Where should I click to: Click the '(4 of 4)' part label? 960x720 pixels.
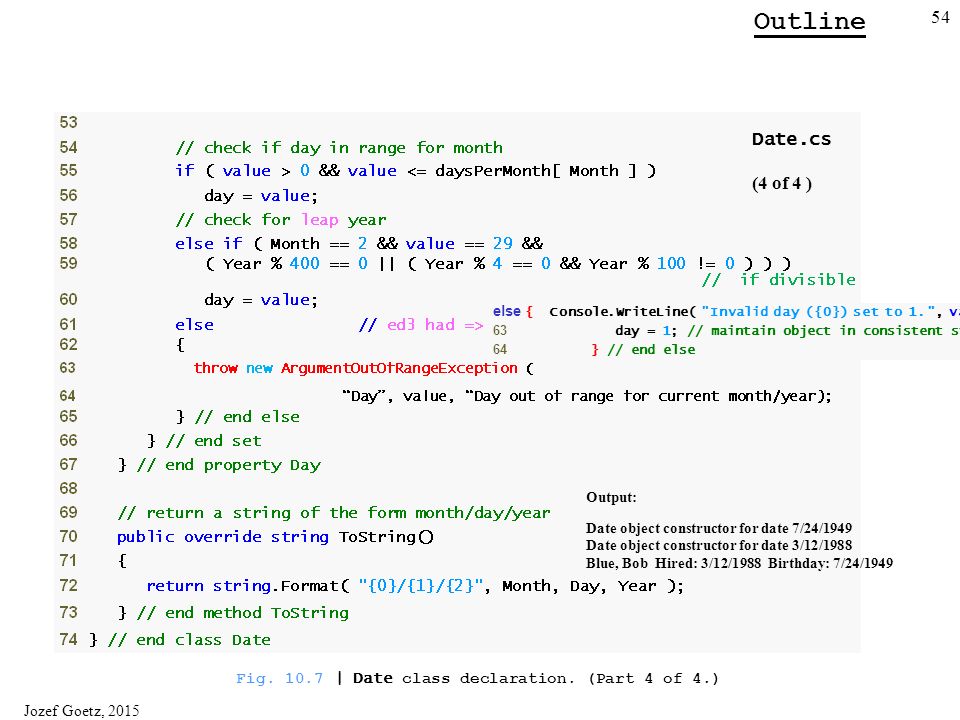click(782, 184)
